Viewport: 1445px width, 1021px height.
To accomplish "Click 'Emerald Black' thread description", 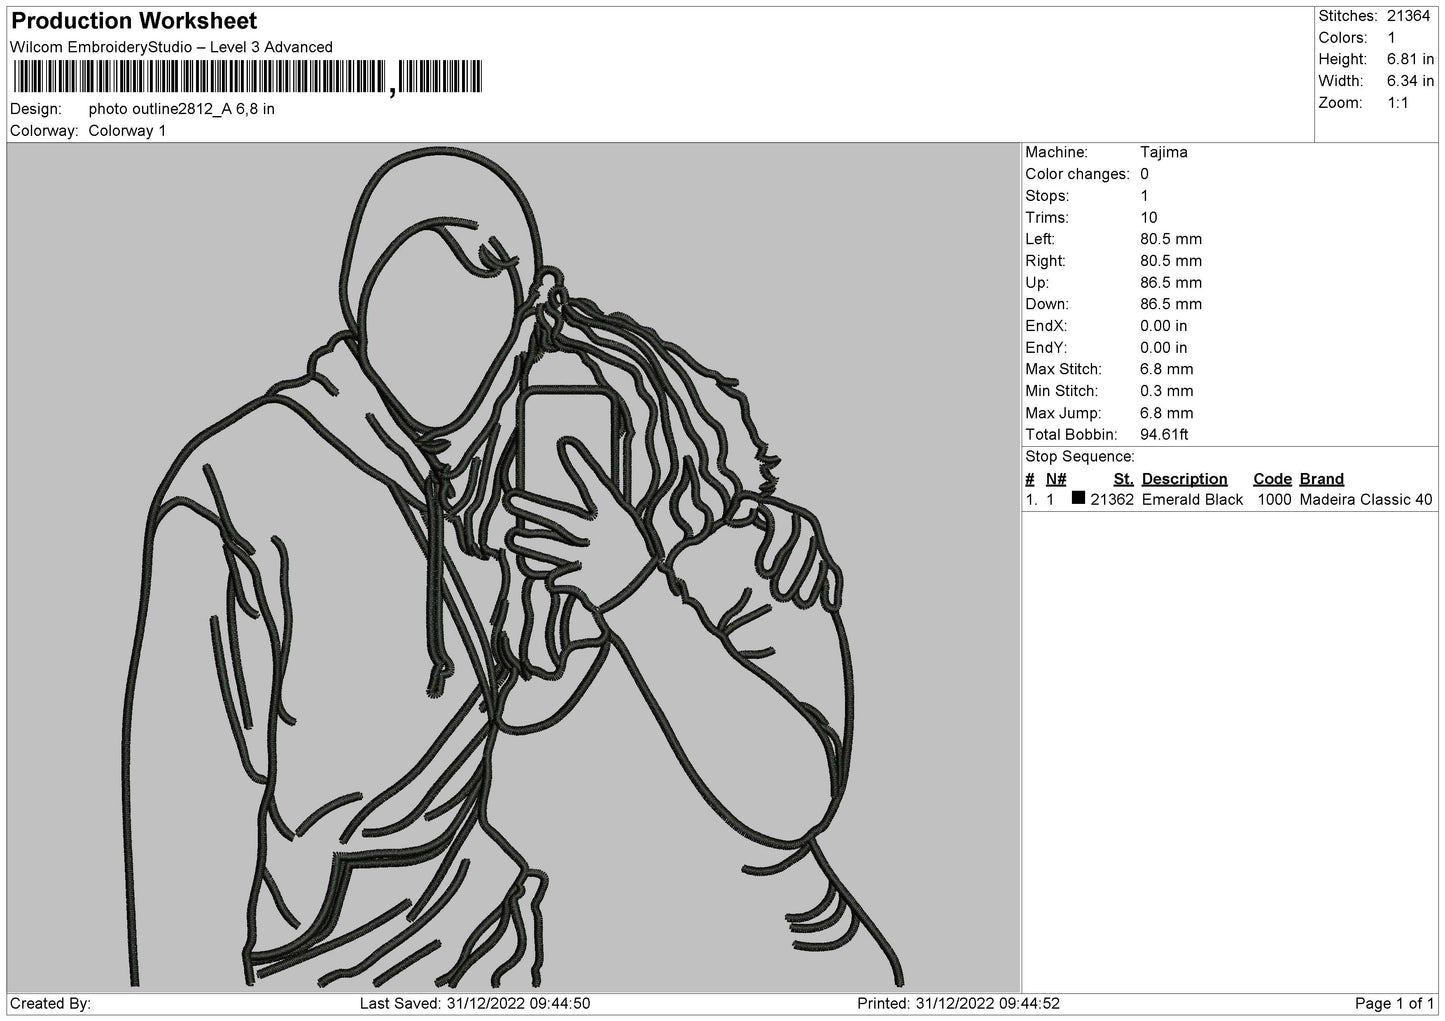I will pyautogui.click(x=1192, y=500).
